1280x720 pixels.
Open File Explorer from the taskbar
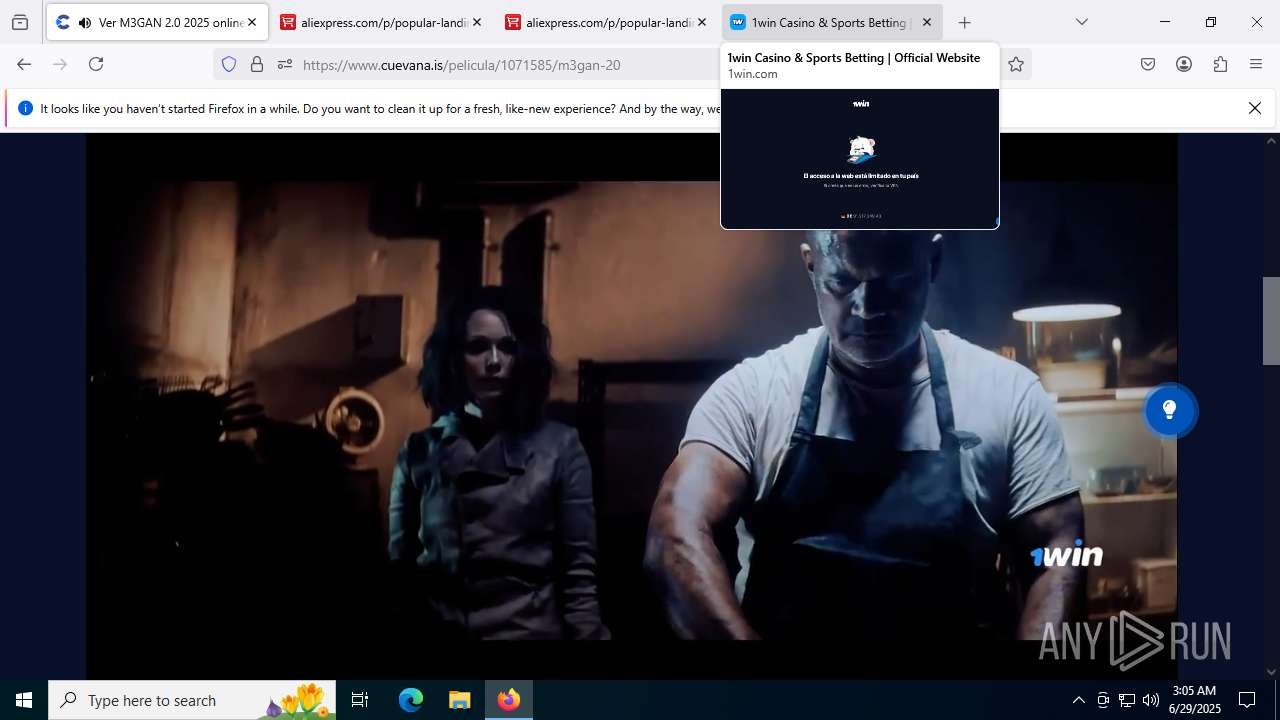(x=459, y=700)
